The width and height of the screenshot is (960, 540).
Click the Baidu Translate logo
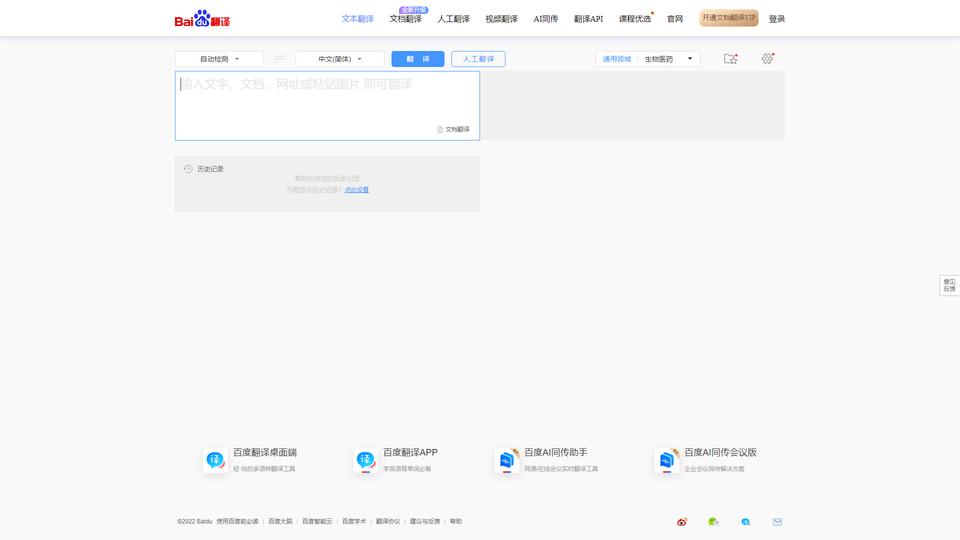(x=202, y=19)
